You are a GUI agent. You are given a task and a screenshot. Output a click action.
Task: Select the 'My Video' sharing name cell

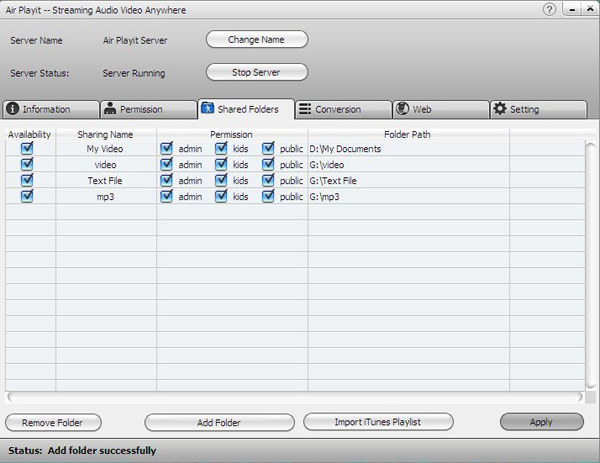coord(106,148)
